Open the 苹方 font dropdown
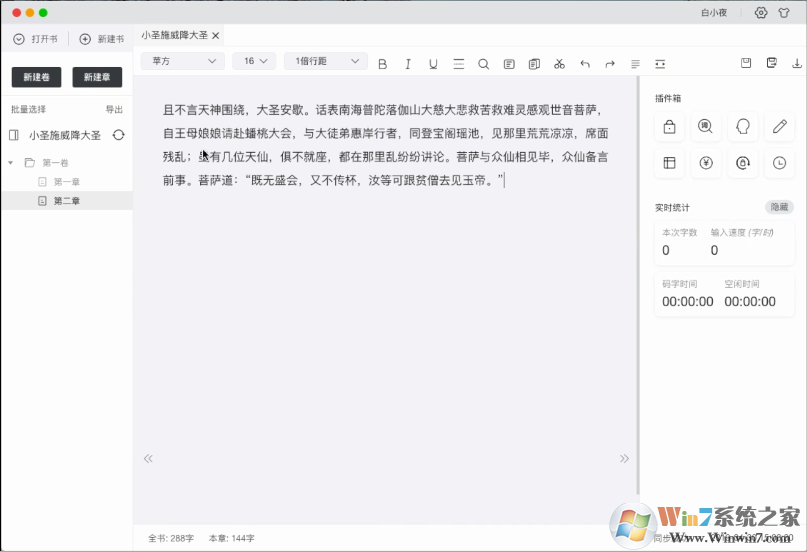This screenshot has width=807, height=552. [183, 61]
